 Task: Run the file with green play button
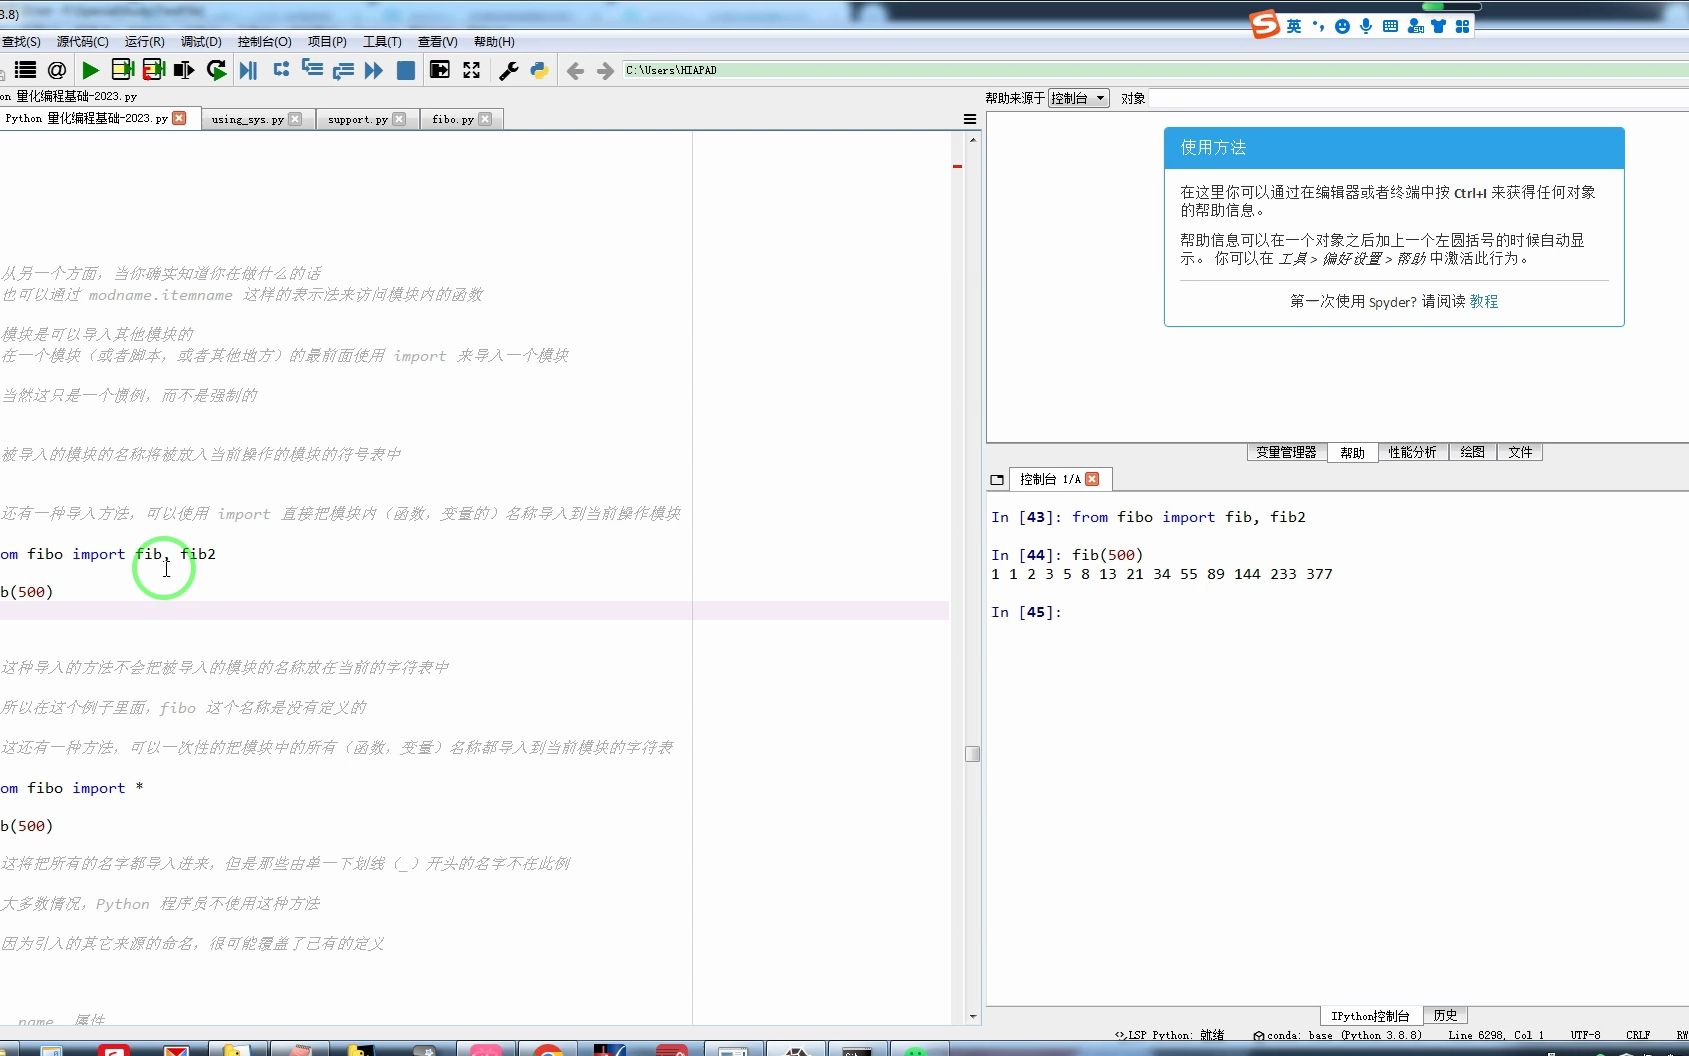coord(90,70)
